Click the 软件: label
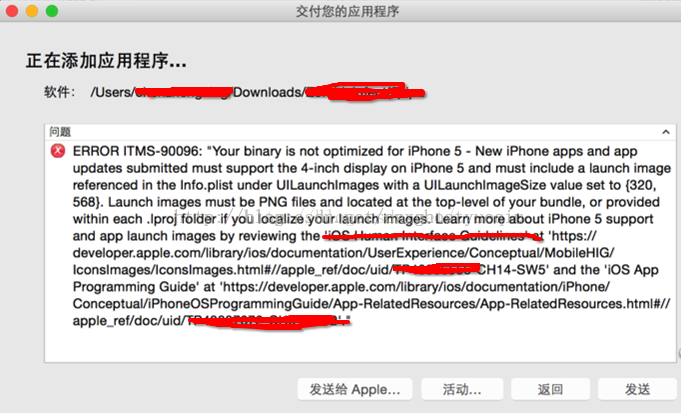The height and width of the screenshot is (413, 681). tap(60, 92)
